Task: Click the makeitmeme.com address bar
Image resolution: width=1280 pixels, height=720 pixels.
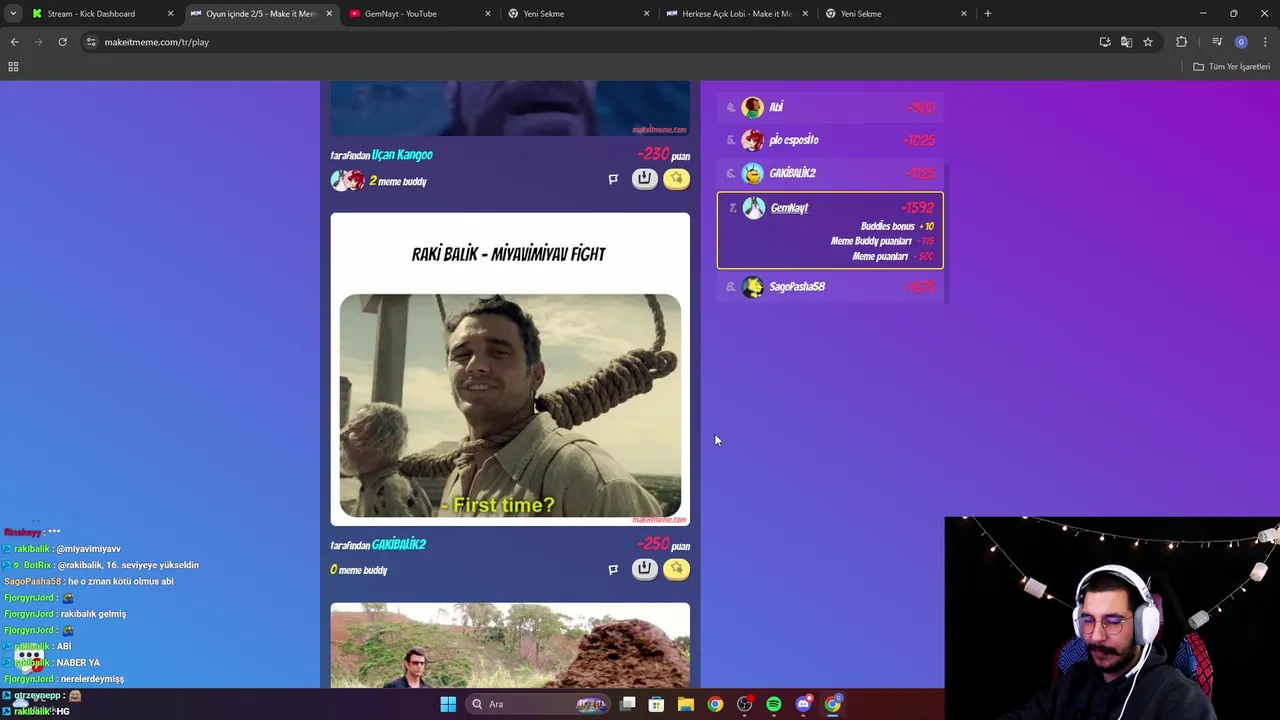Action: click(x=590, y=42)
